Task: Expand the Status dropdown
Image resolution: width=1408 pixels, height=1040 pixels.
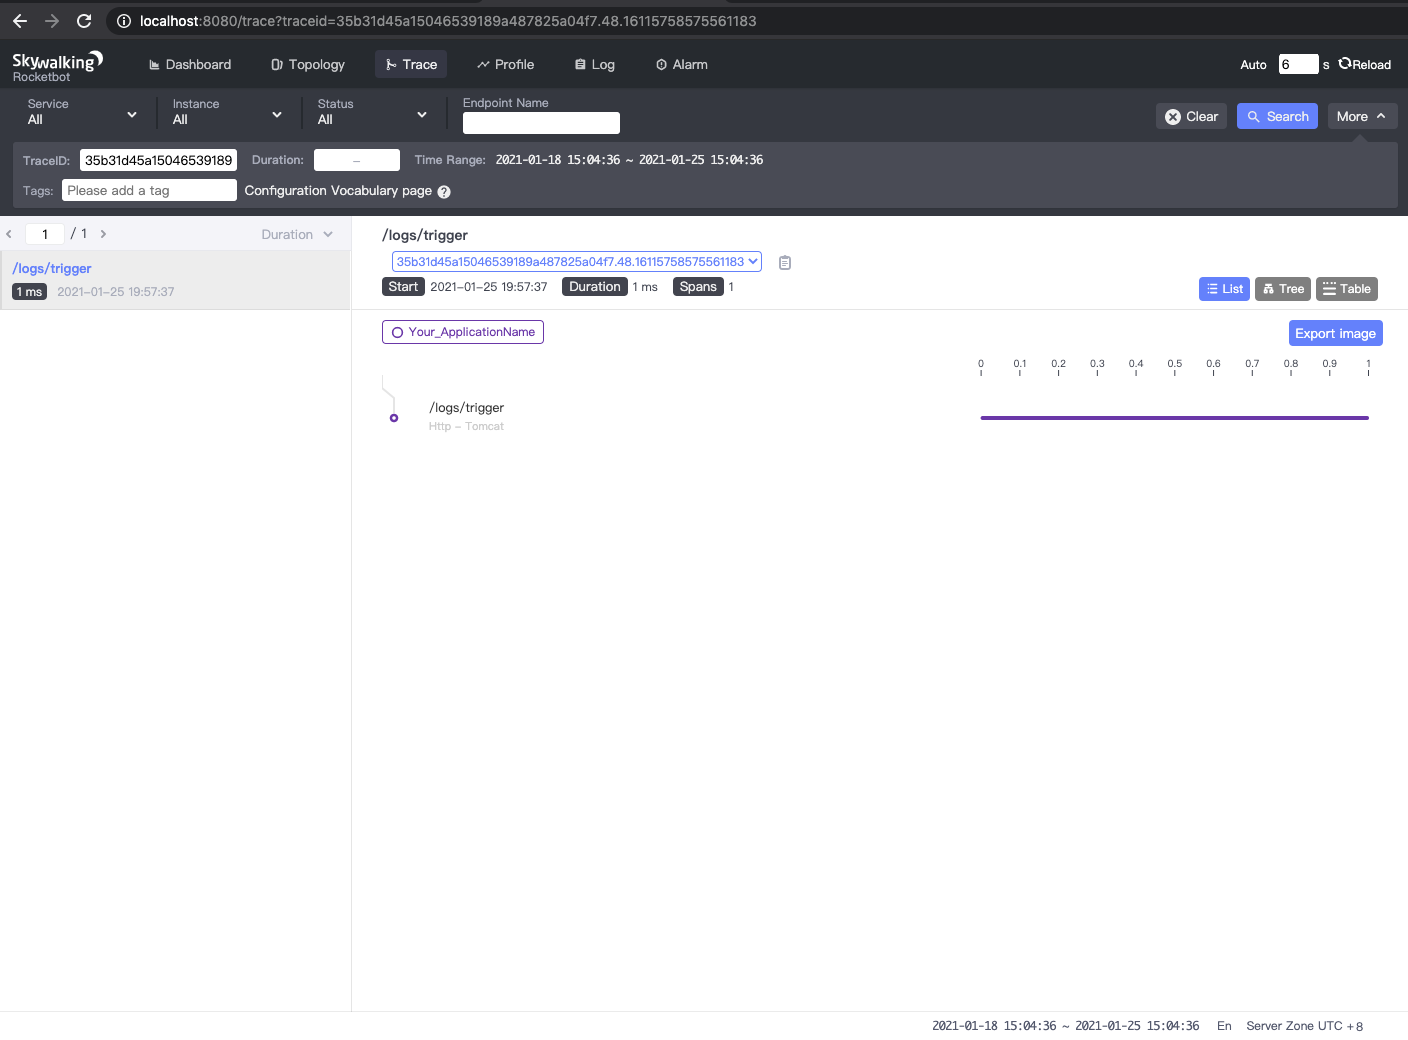Action: pyautogui.click(x=372, y=112)
